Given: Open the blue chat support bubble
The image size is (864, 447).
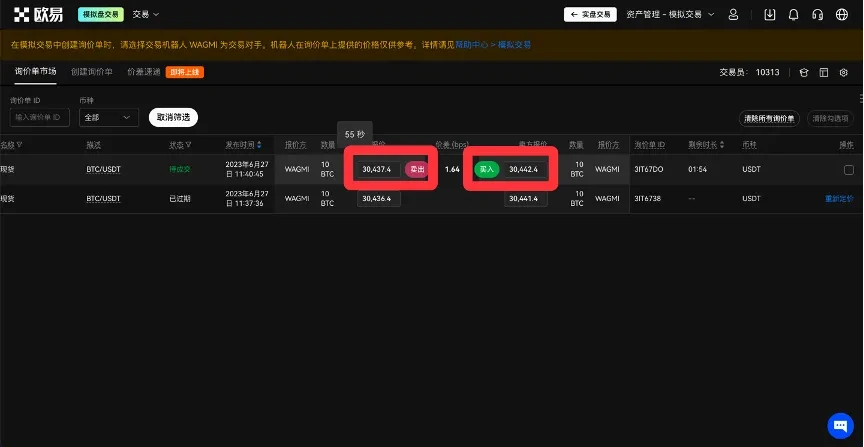Looking at the screenshot, I should [x=840, y=424].
